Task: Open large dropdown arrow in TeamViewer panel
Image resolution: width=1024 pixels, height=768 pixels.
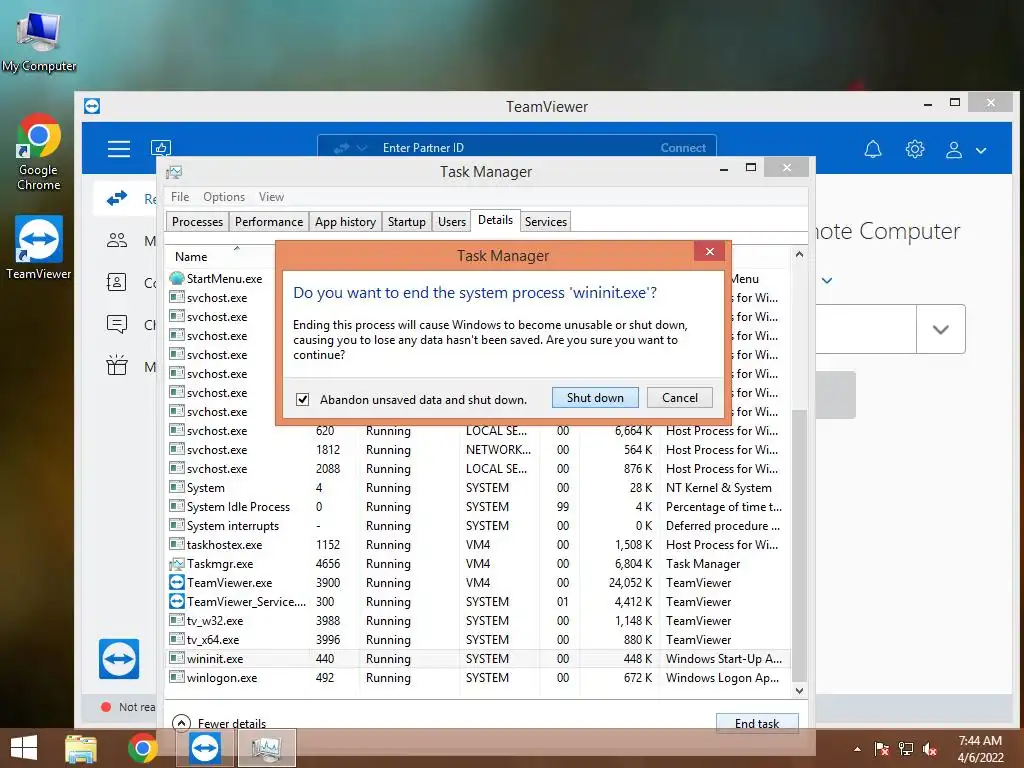Action: 940,329
